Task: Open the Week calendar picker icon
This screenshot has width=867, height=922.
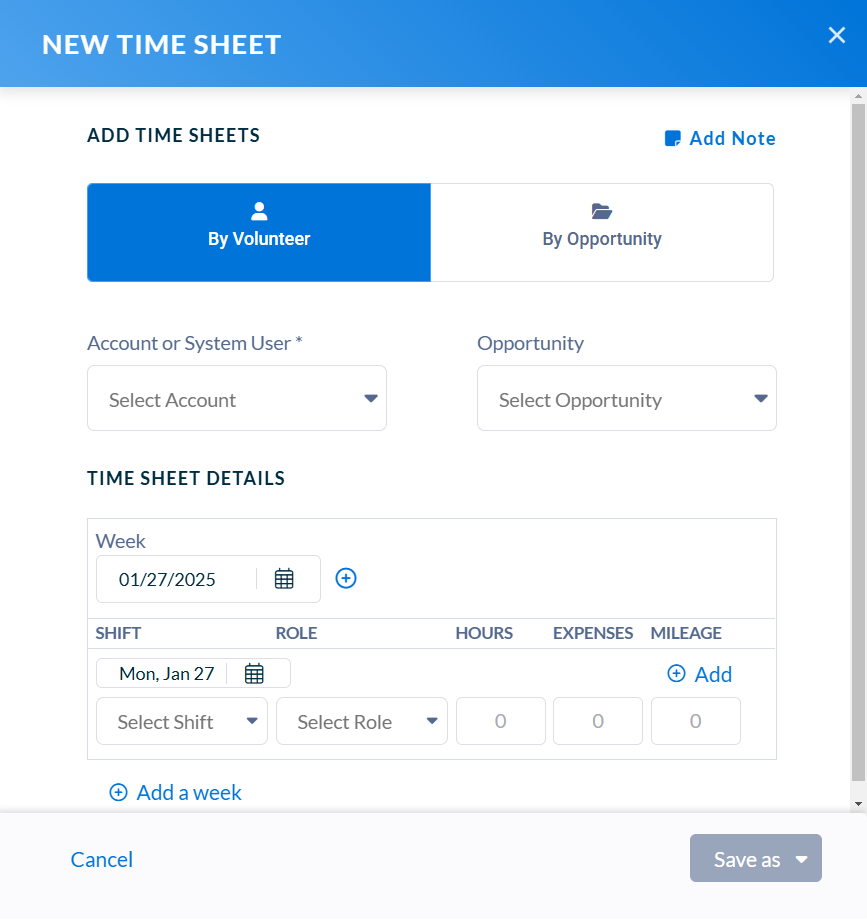Action: 284,579
